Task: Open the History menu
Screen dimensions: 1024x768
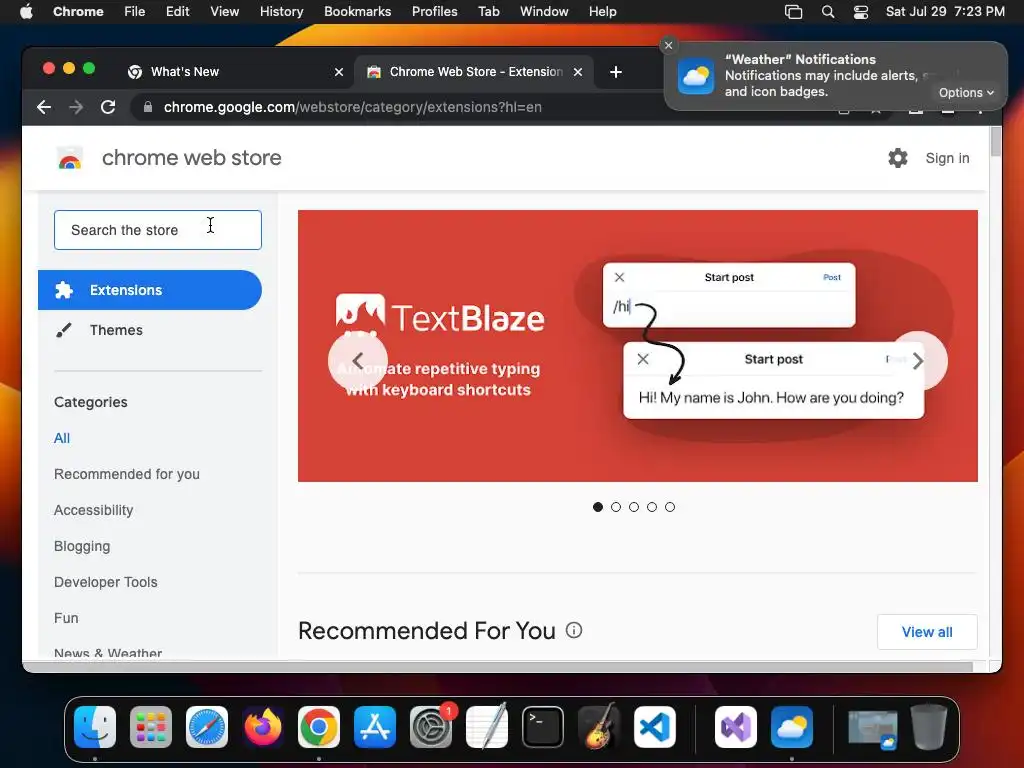Action: tap(281, 12)
